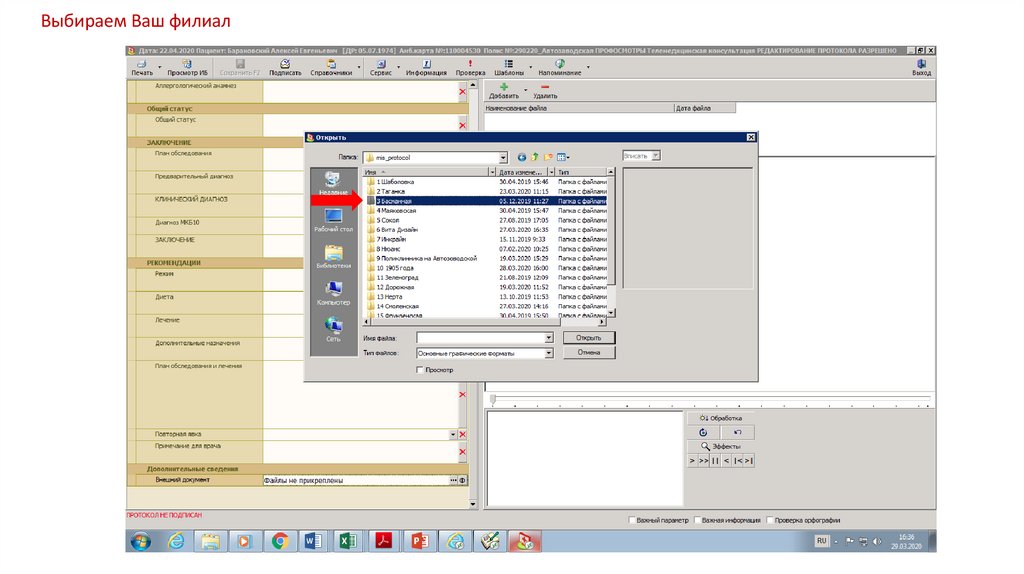Expand the Имя файла dropdown
Viewport: 1024px width, 574px height.
[549, 338]
